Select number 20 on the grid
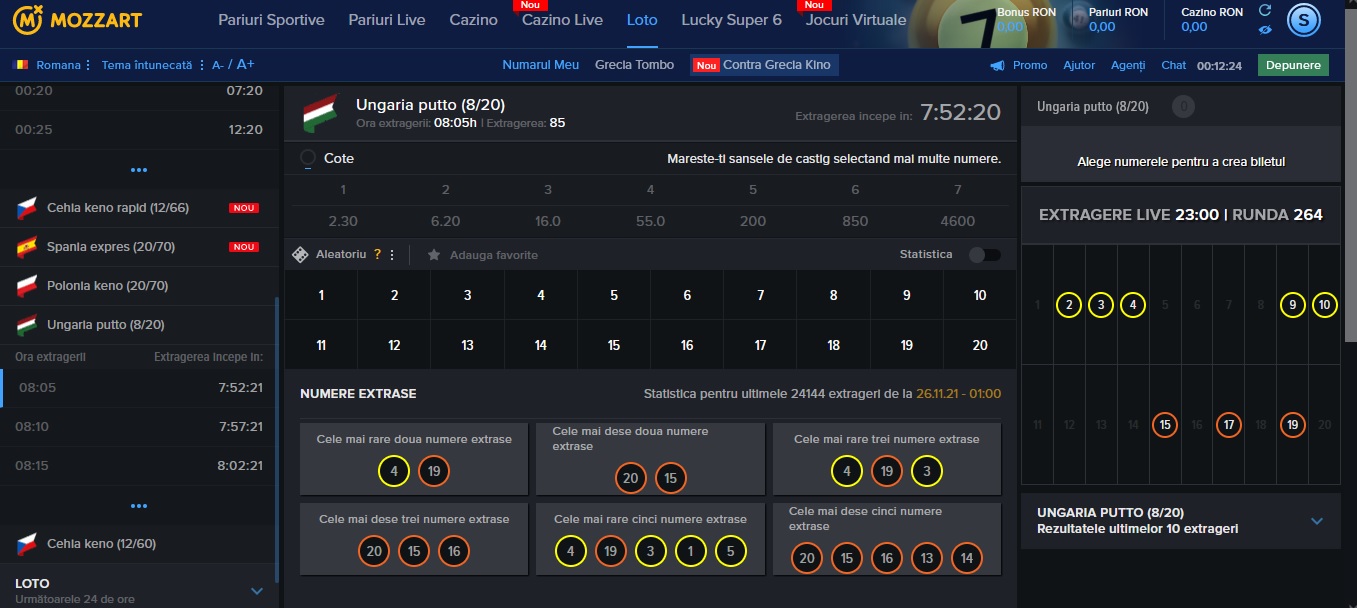The width and height of the screenshot is (1357, 608). [980, 345]
